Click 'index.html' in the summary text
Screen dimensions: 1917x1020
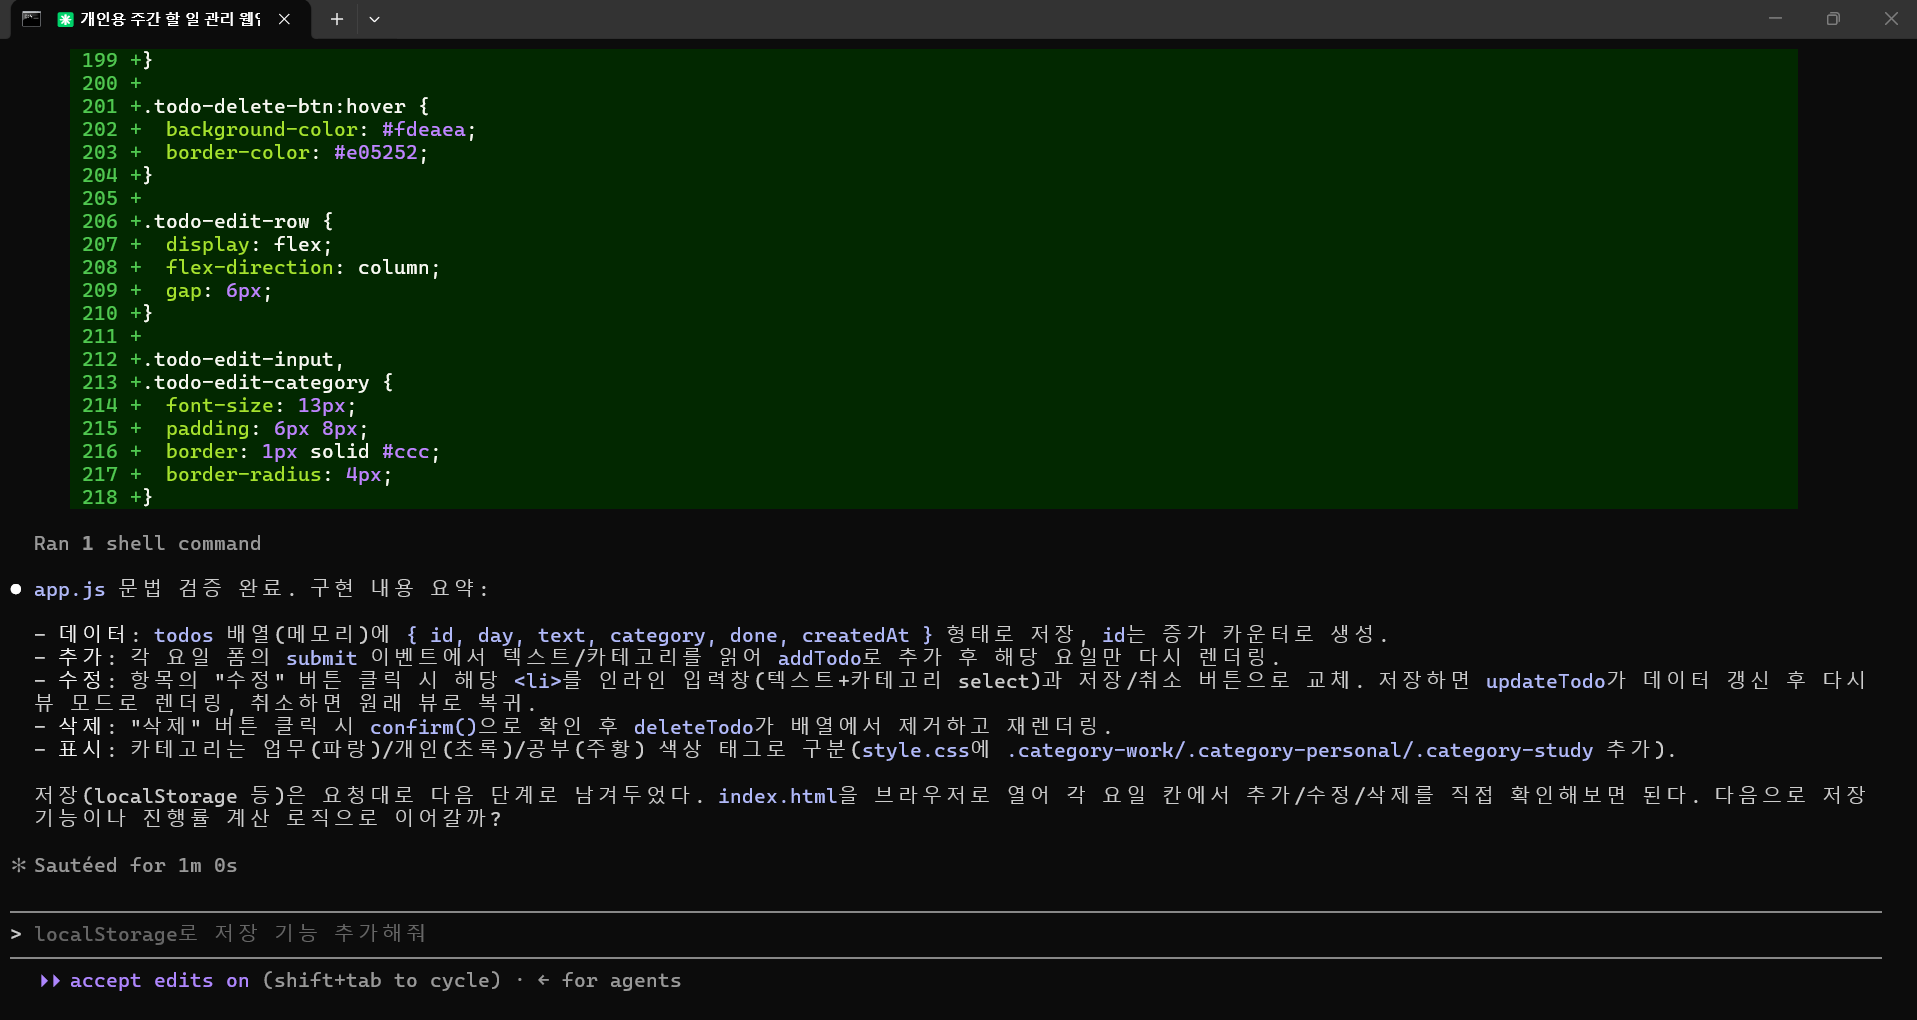(x=778, y=797)
